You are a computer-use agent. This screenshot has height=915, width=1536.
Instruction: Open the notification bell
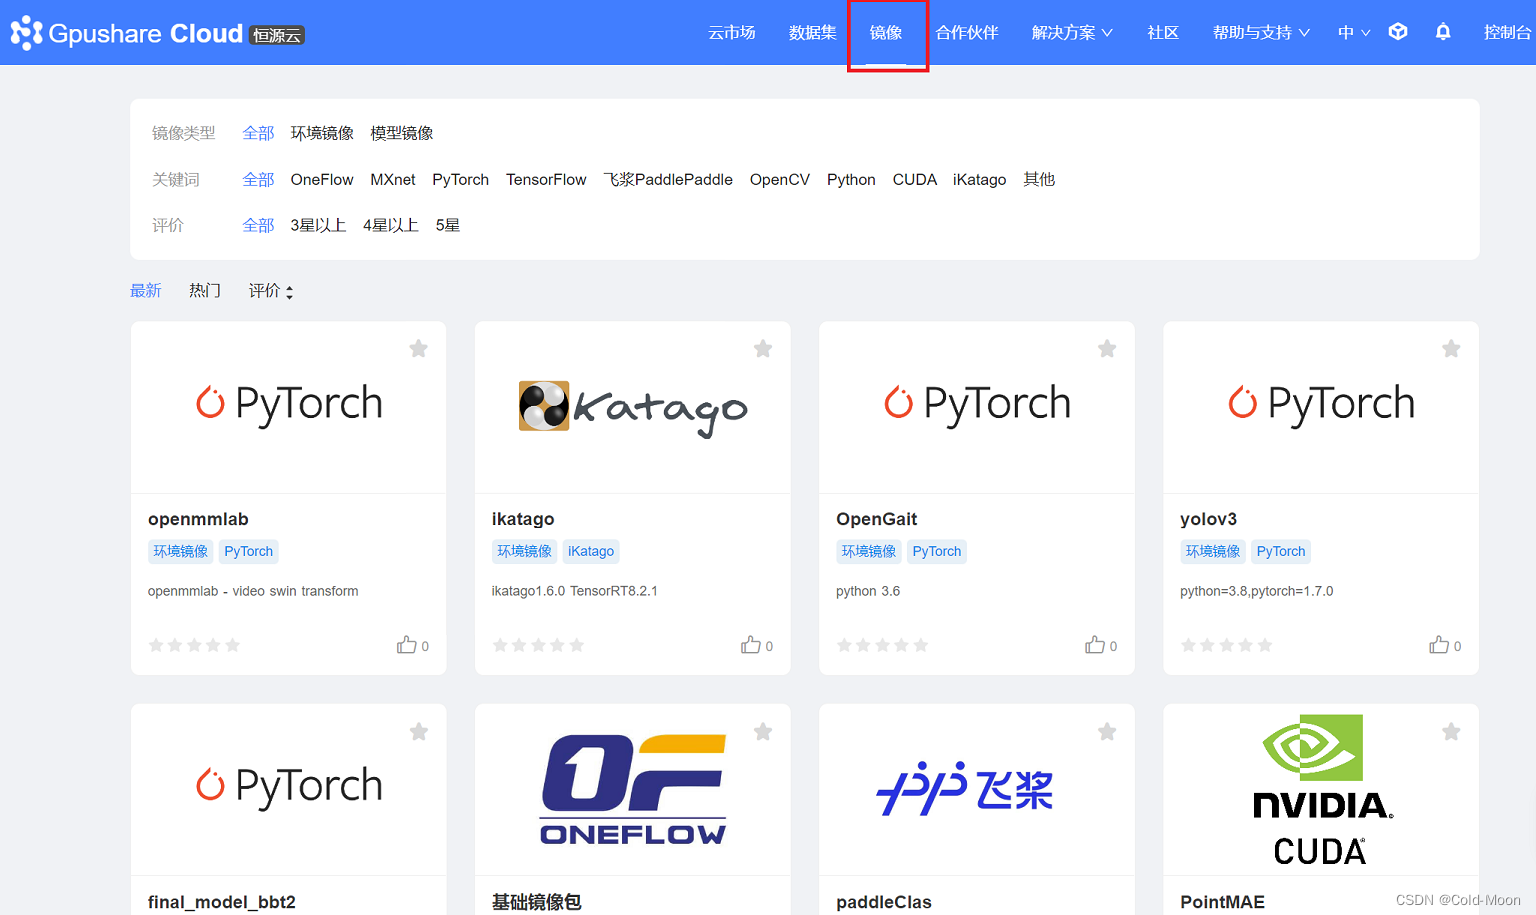[x=1443, y=32]
